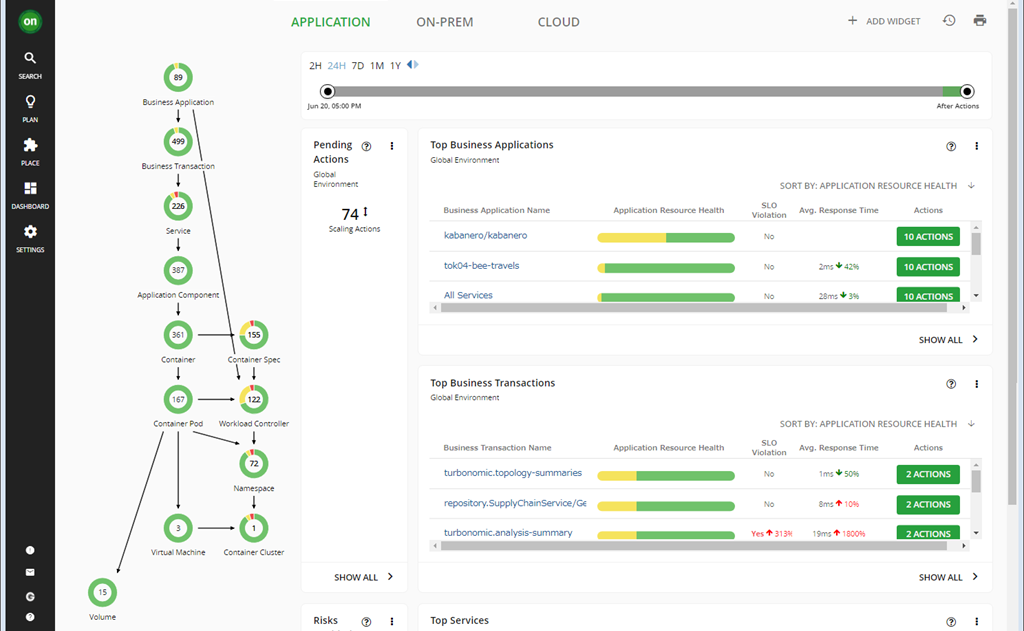Screen dimensions: 1024x631
Task: Open help for the Risks widget
Action: [366, 622]
